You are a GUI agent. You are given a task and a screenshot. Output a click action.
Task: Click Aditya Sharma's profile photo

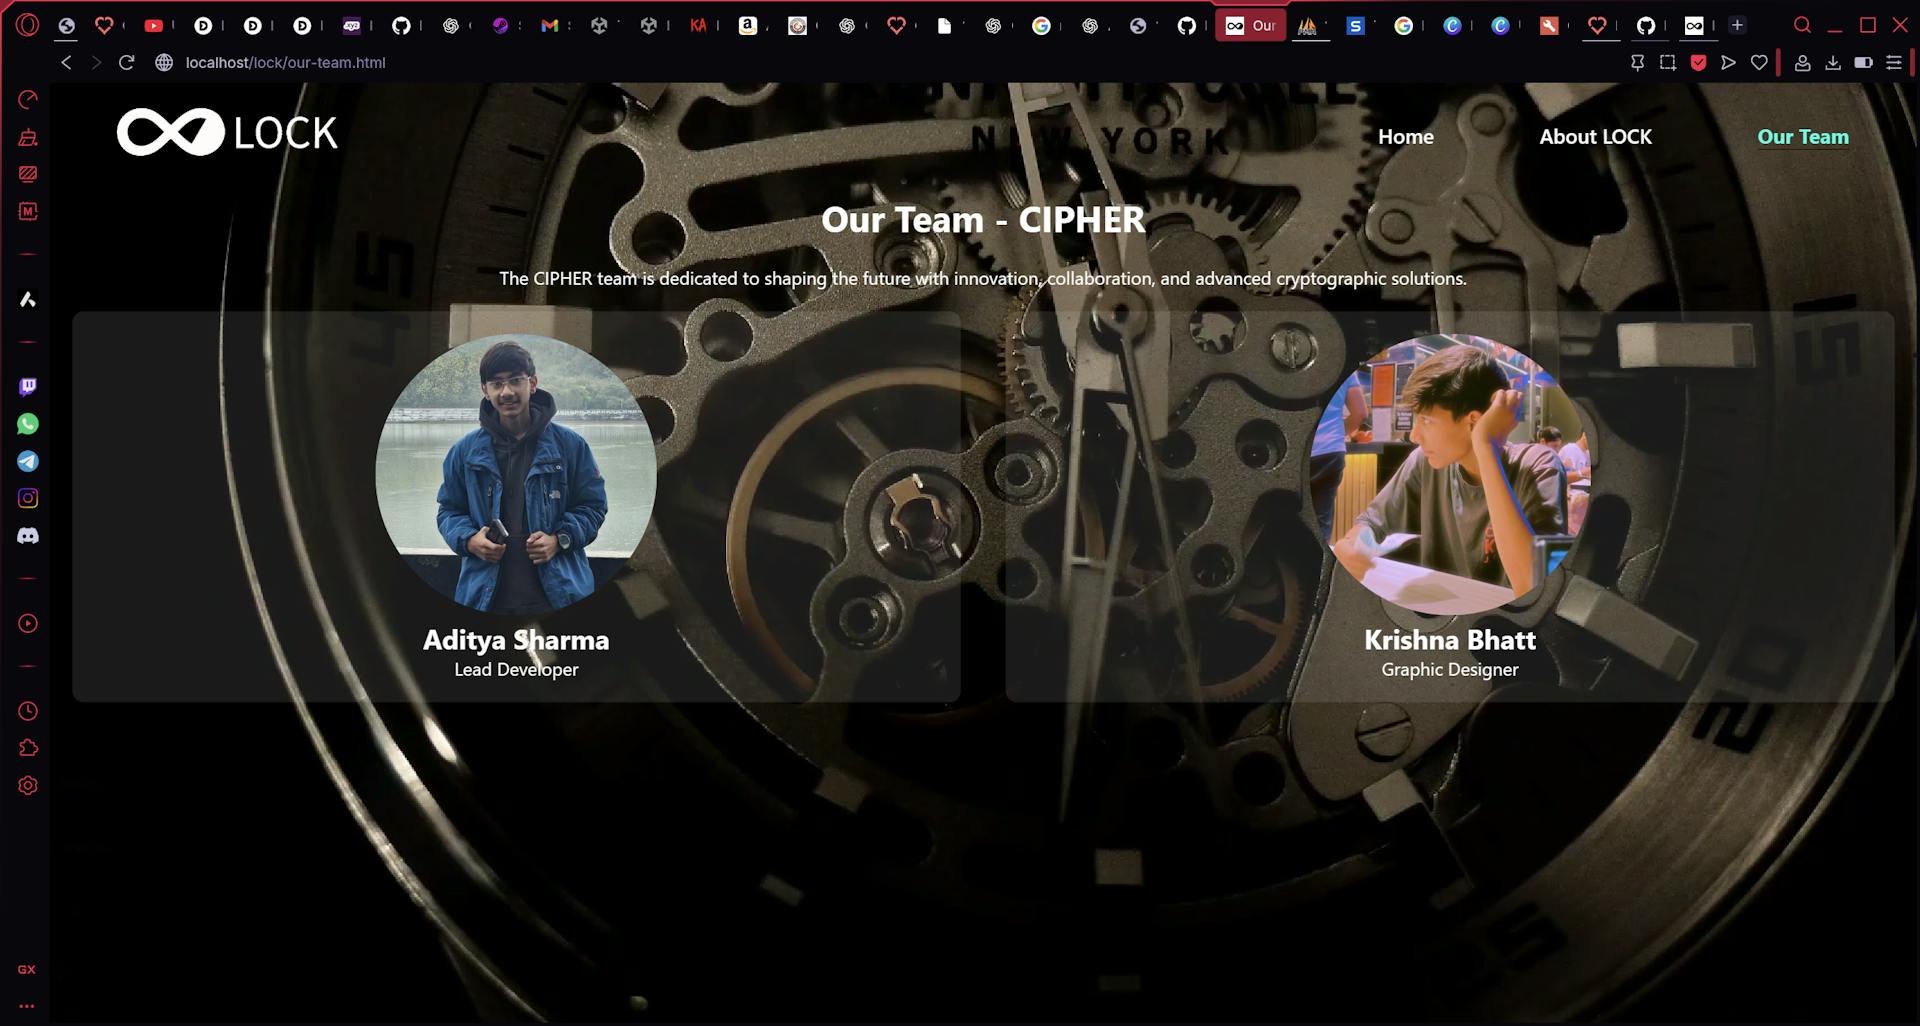[516, 474]
